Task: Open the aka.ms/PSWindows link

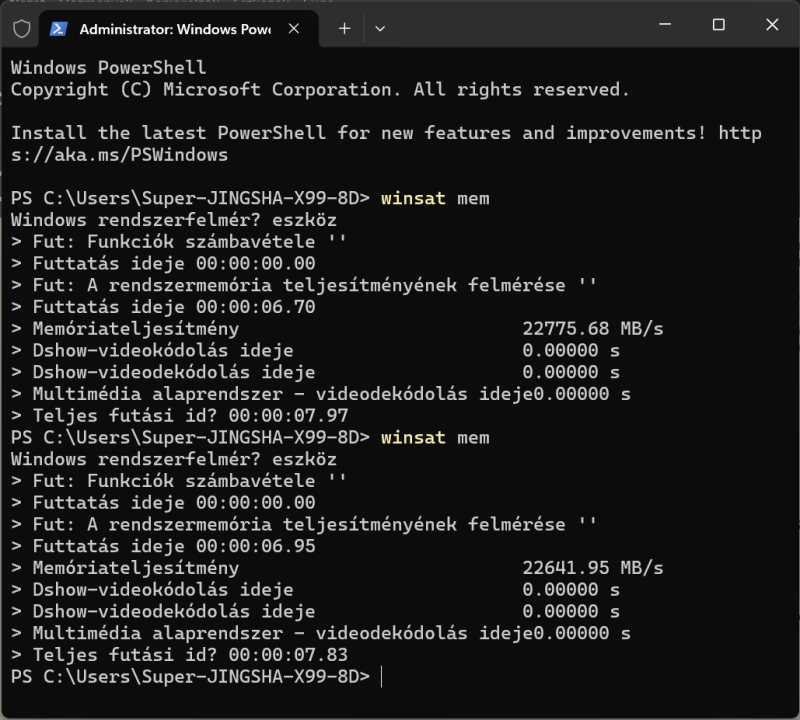Action: point(386,144)
